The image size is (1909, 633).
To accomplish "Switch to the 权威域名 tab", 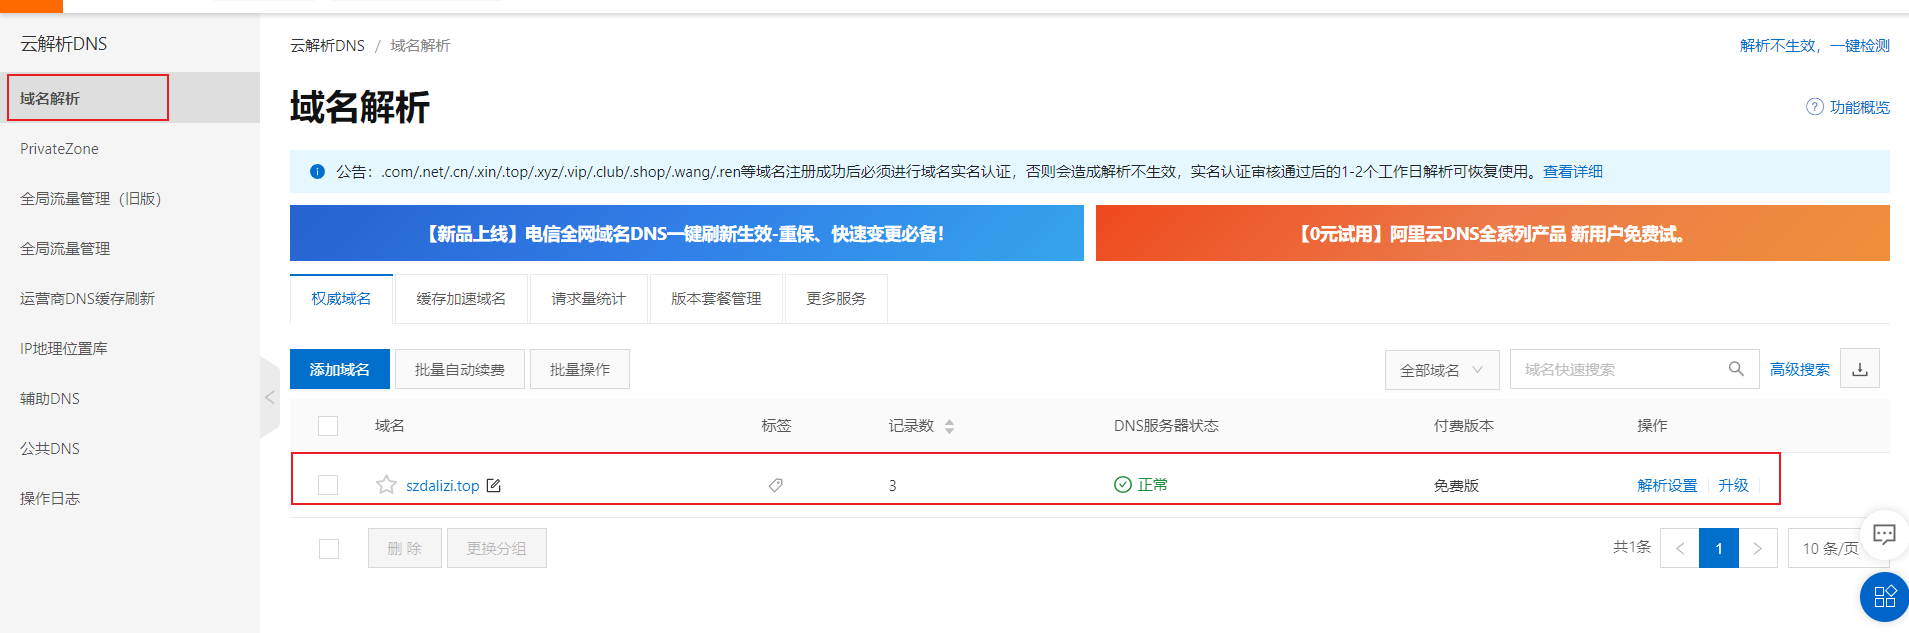I will tap(341, 299).
